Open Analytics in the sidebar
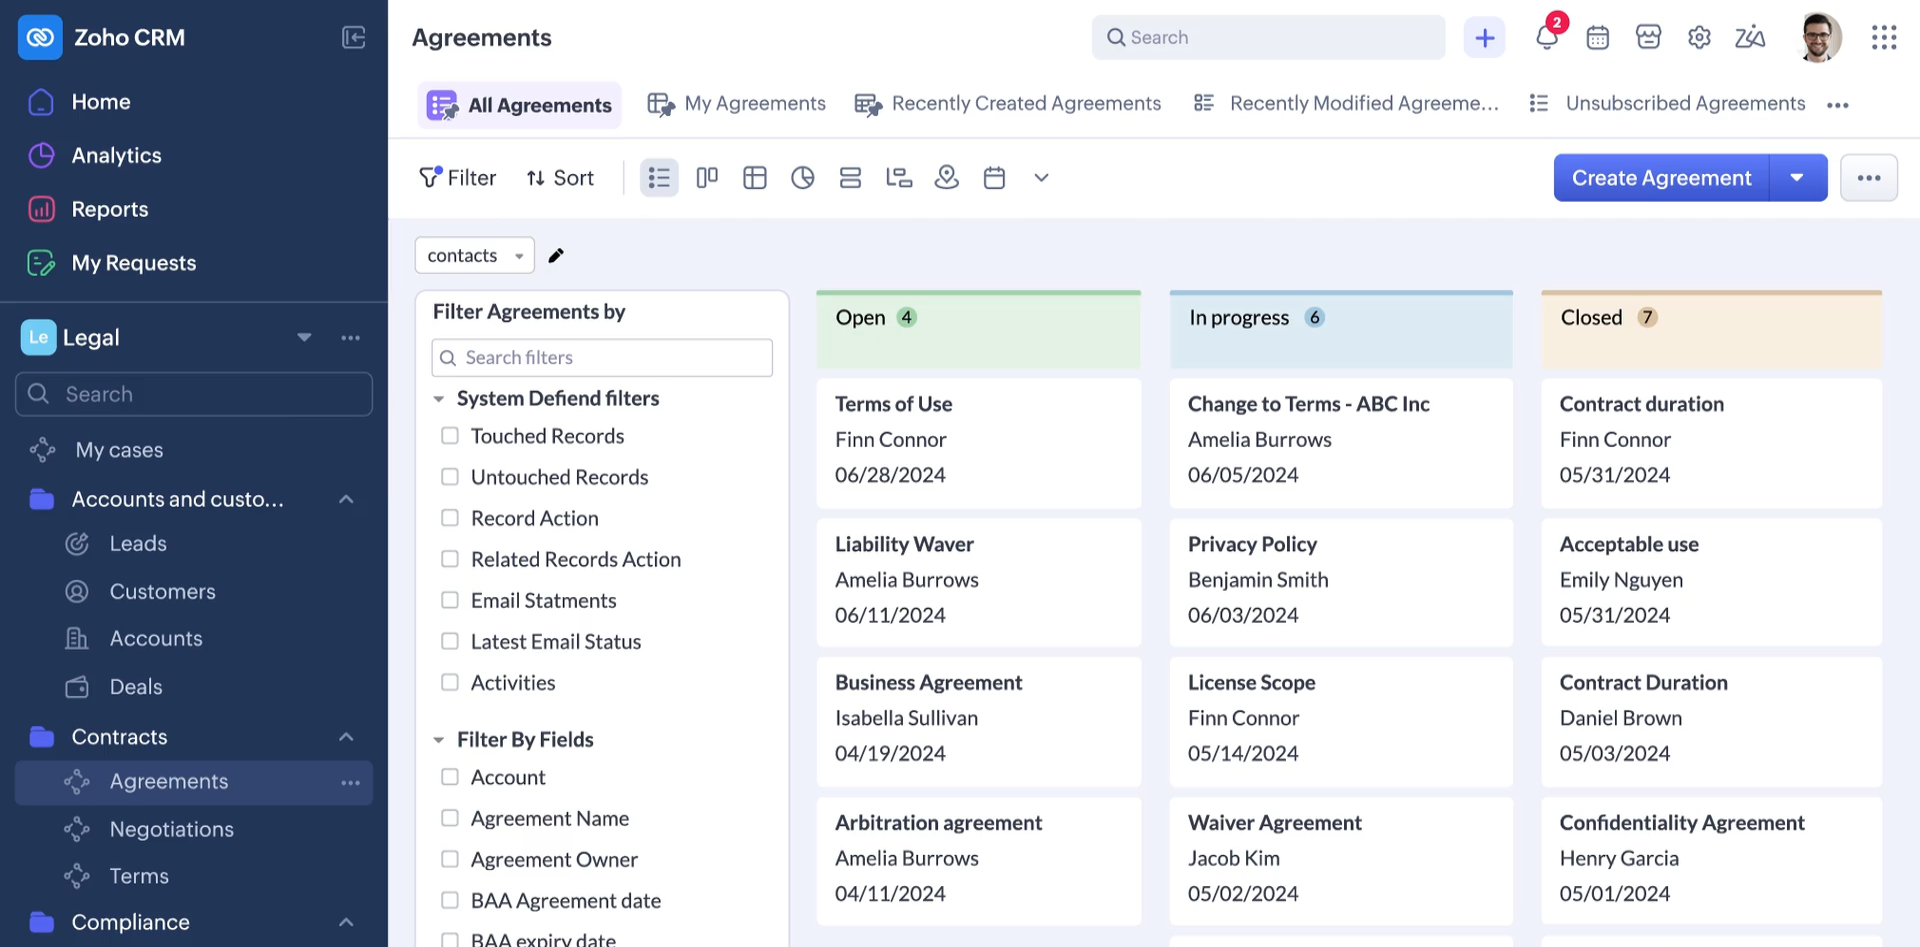This screenshot has width=1920, height=947. click(x=116, y=156)
